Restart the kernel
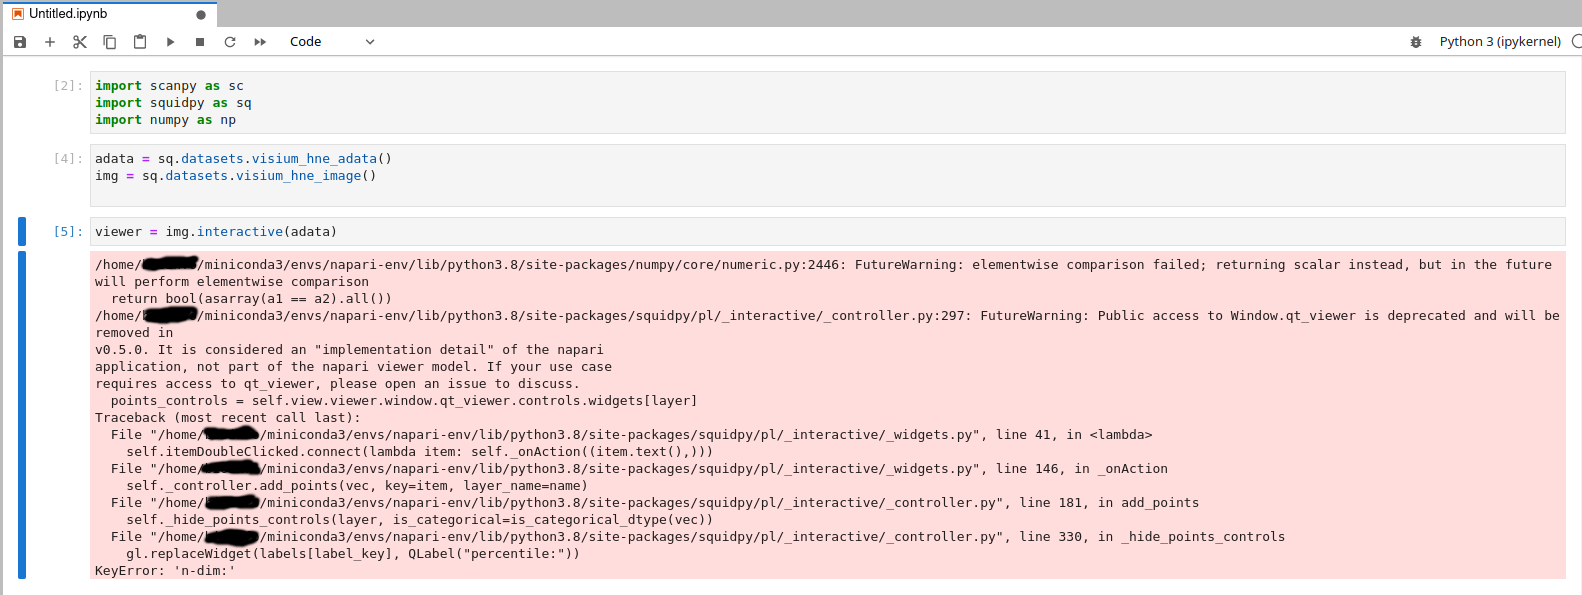Viewport: 1582px width, 595px height. [x=229, y=41]
